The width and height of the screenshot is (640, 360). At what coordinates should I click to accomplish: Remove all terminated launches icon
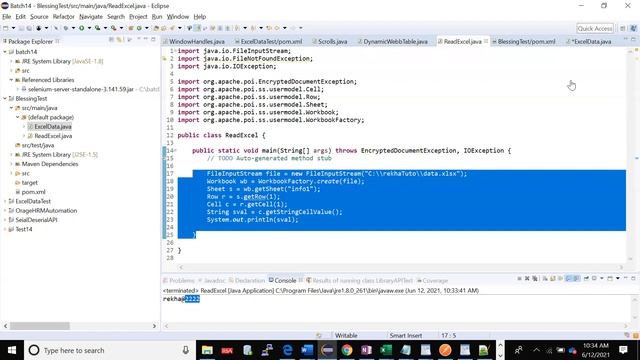[x=535, y=278]
